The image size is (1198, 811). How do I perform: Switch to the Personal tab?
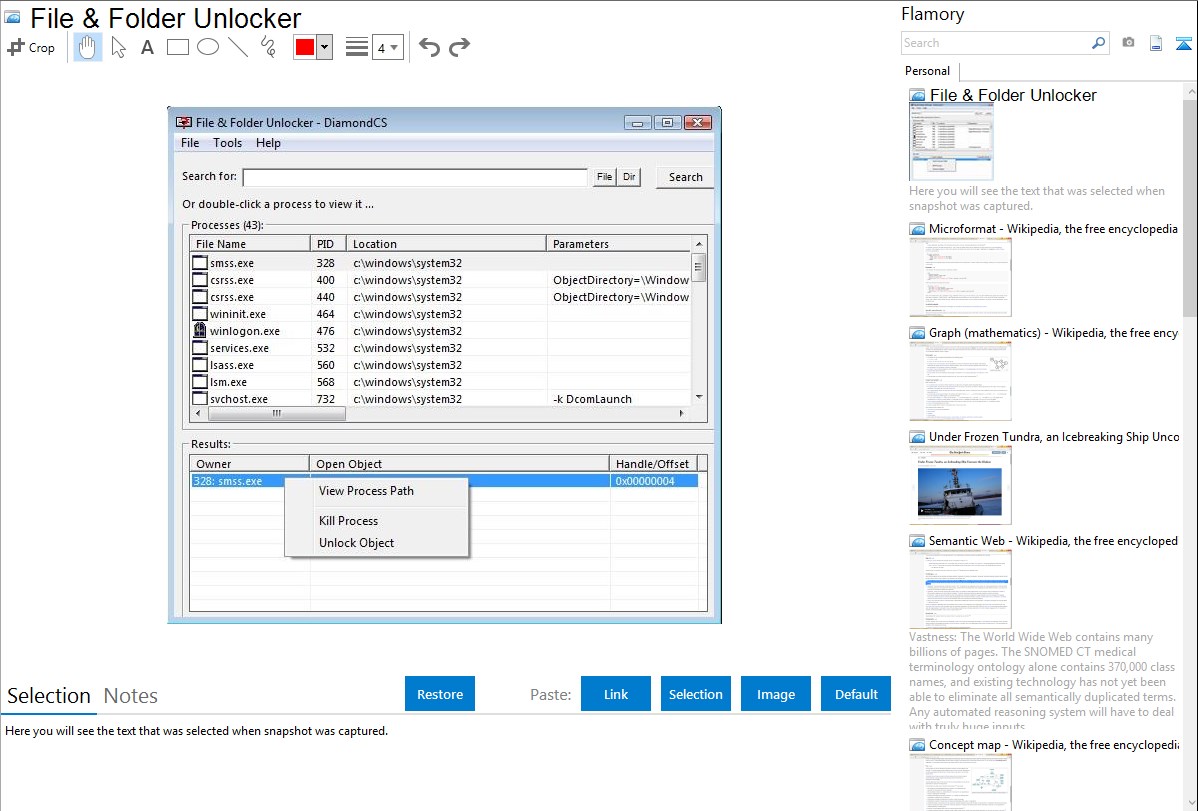pos(927,71)
